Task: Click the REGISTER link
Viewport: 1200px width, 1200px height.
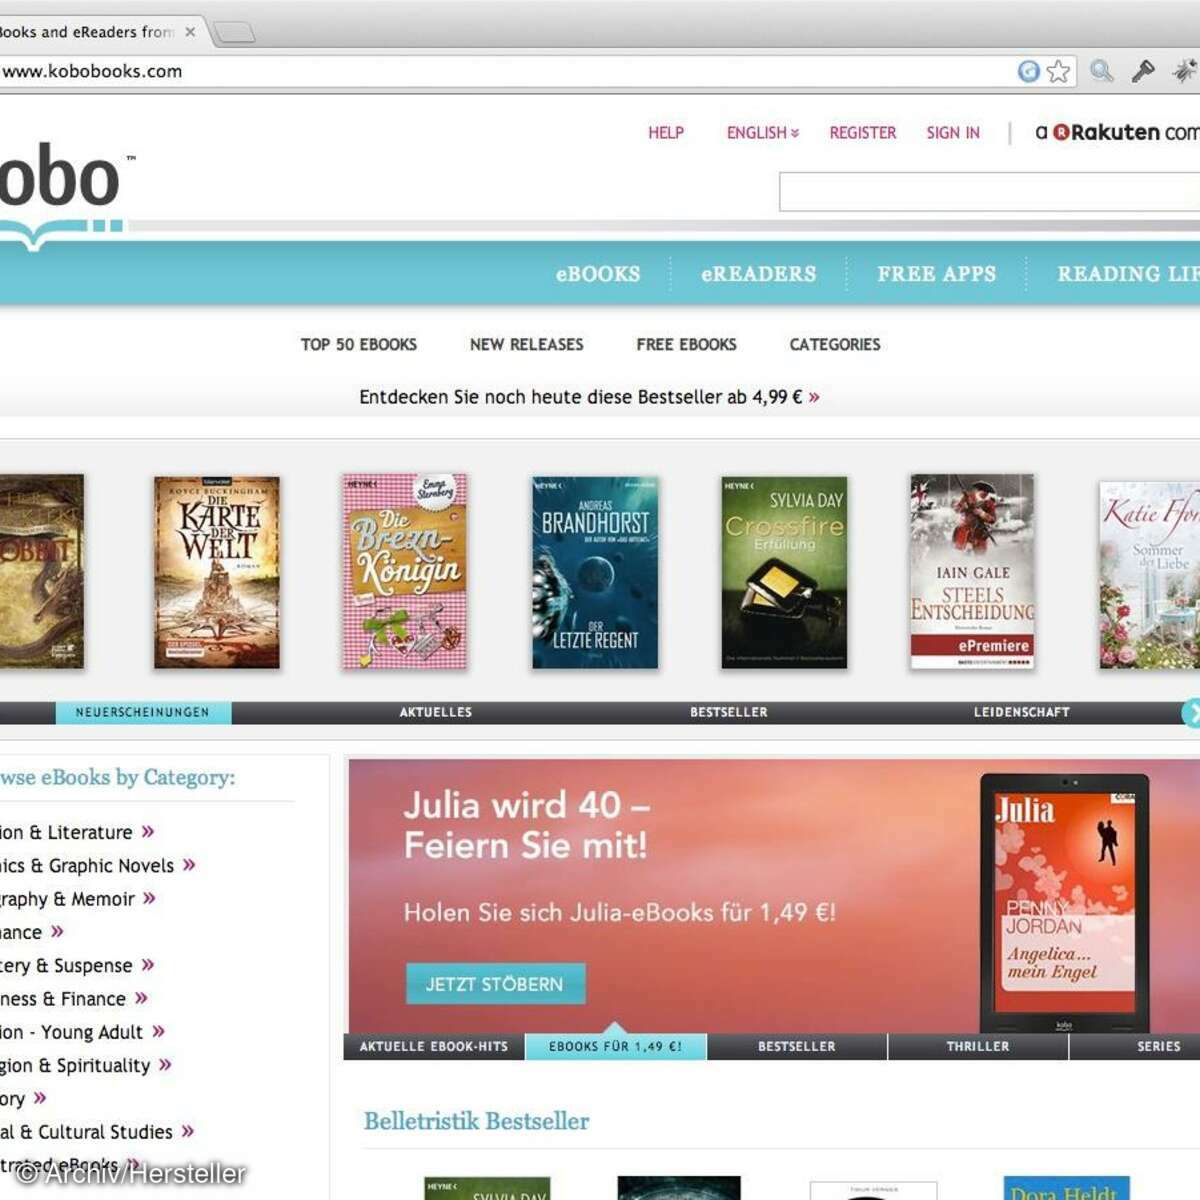Action: (862, 133)
